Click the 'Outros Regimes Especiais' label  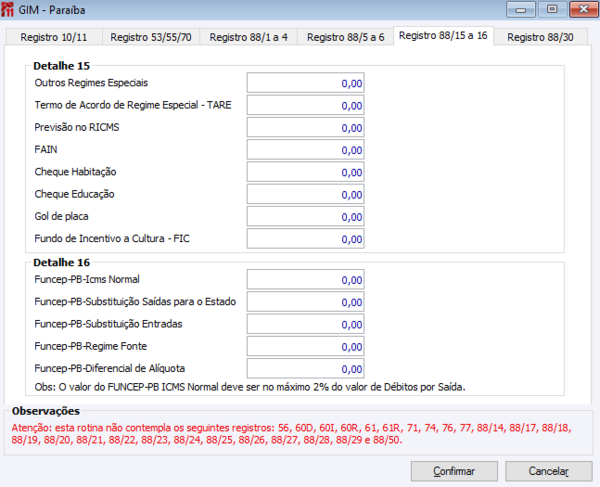click(91, 83)
